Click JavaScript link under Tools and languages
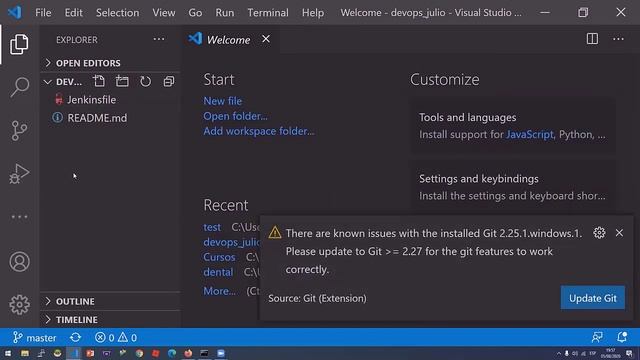The width and height of the screenshot is (640, 360). tap(529, 134)
